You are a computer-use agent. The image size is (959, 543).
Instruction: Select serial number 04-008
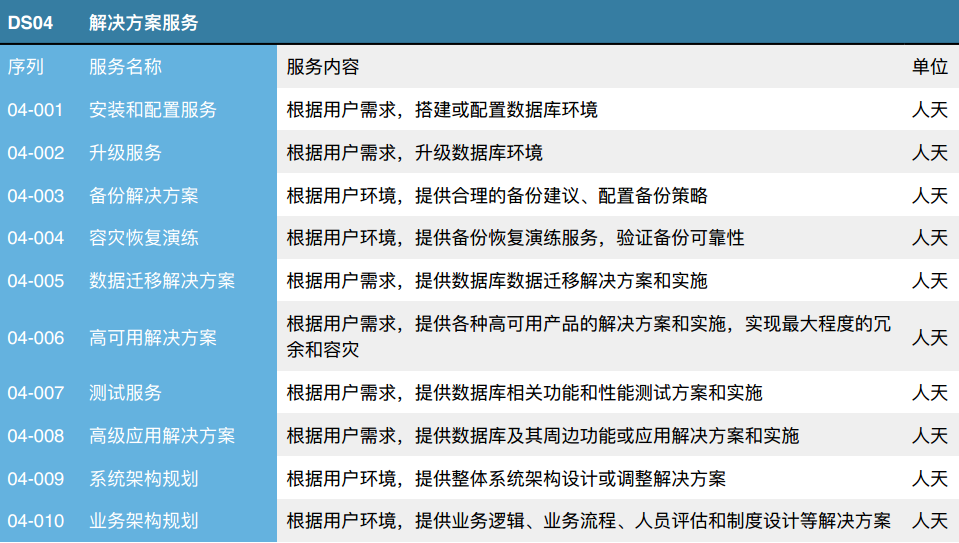(x=35, y=436)
